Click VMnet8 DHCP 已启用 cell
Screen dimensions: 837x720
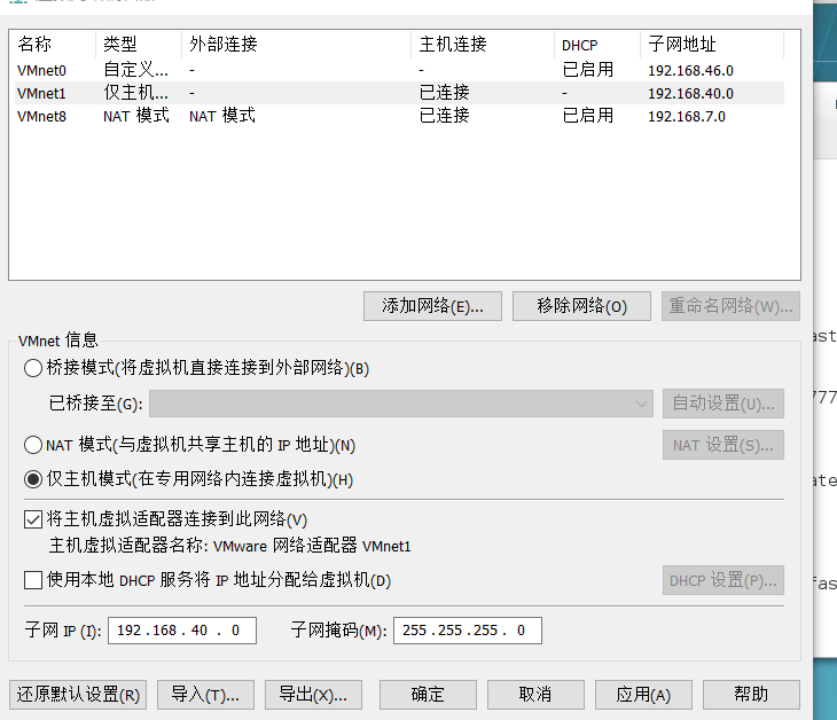pos(588,116)
